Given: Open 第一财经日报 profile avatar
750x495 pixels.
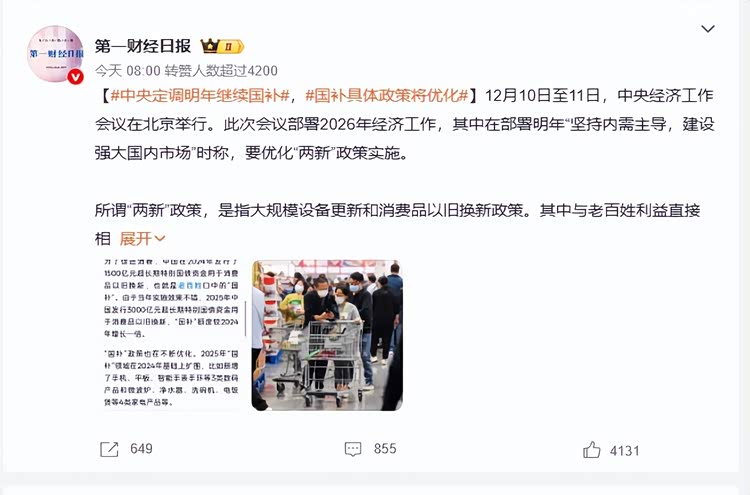Looking at the screenshot, I should coord(55,54).
